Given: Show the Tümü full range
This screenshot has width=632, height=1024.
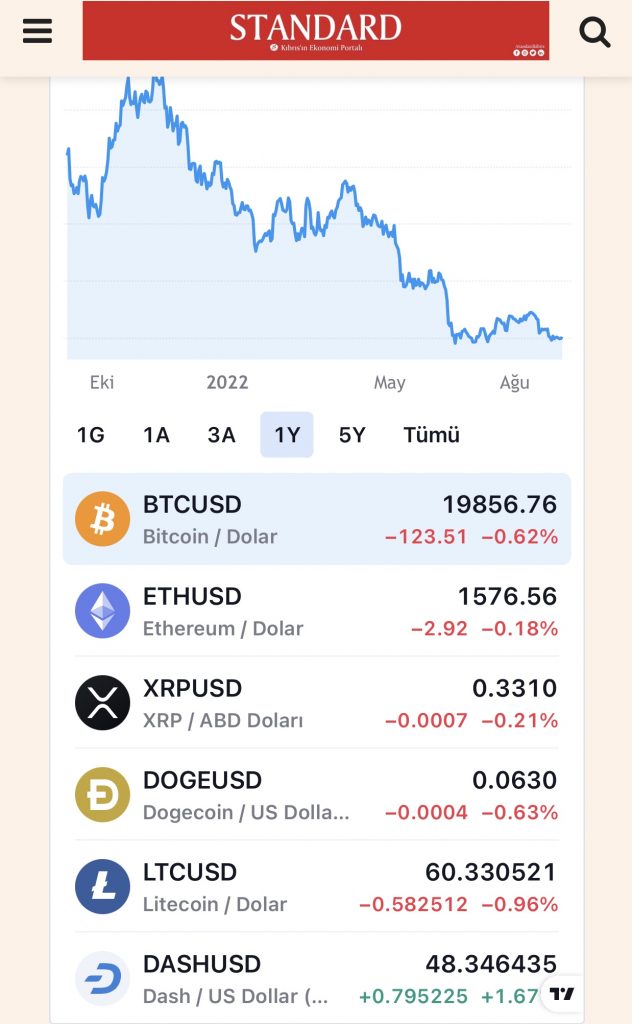Looking at the screenshot, I should click(431, 435).
